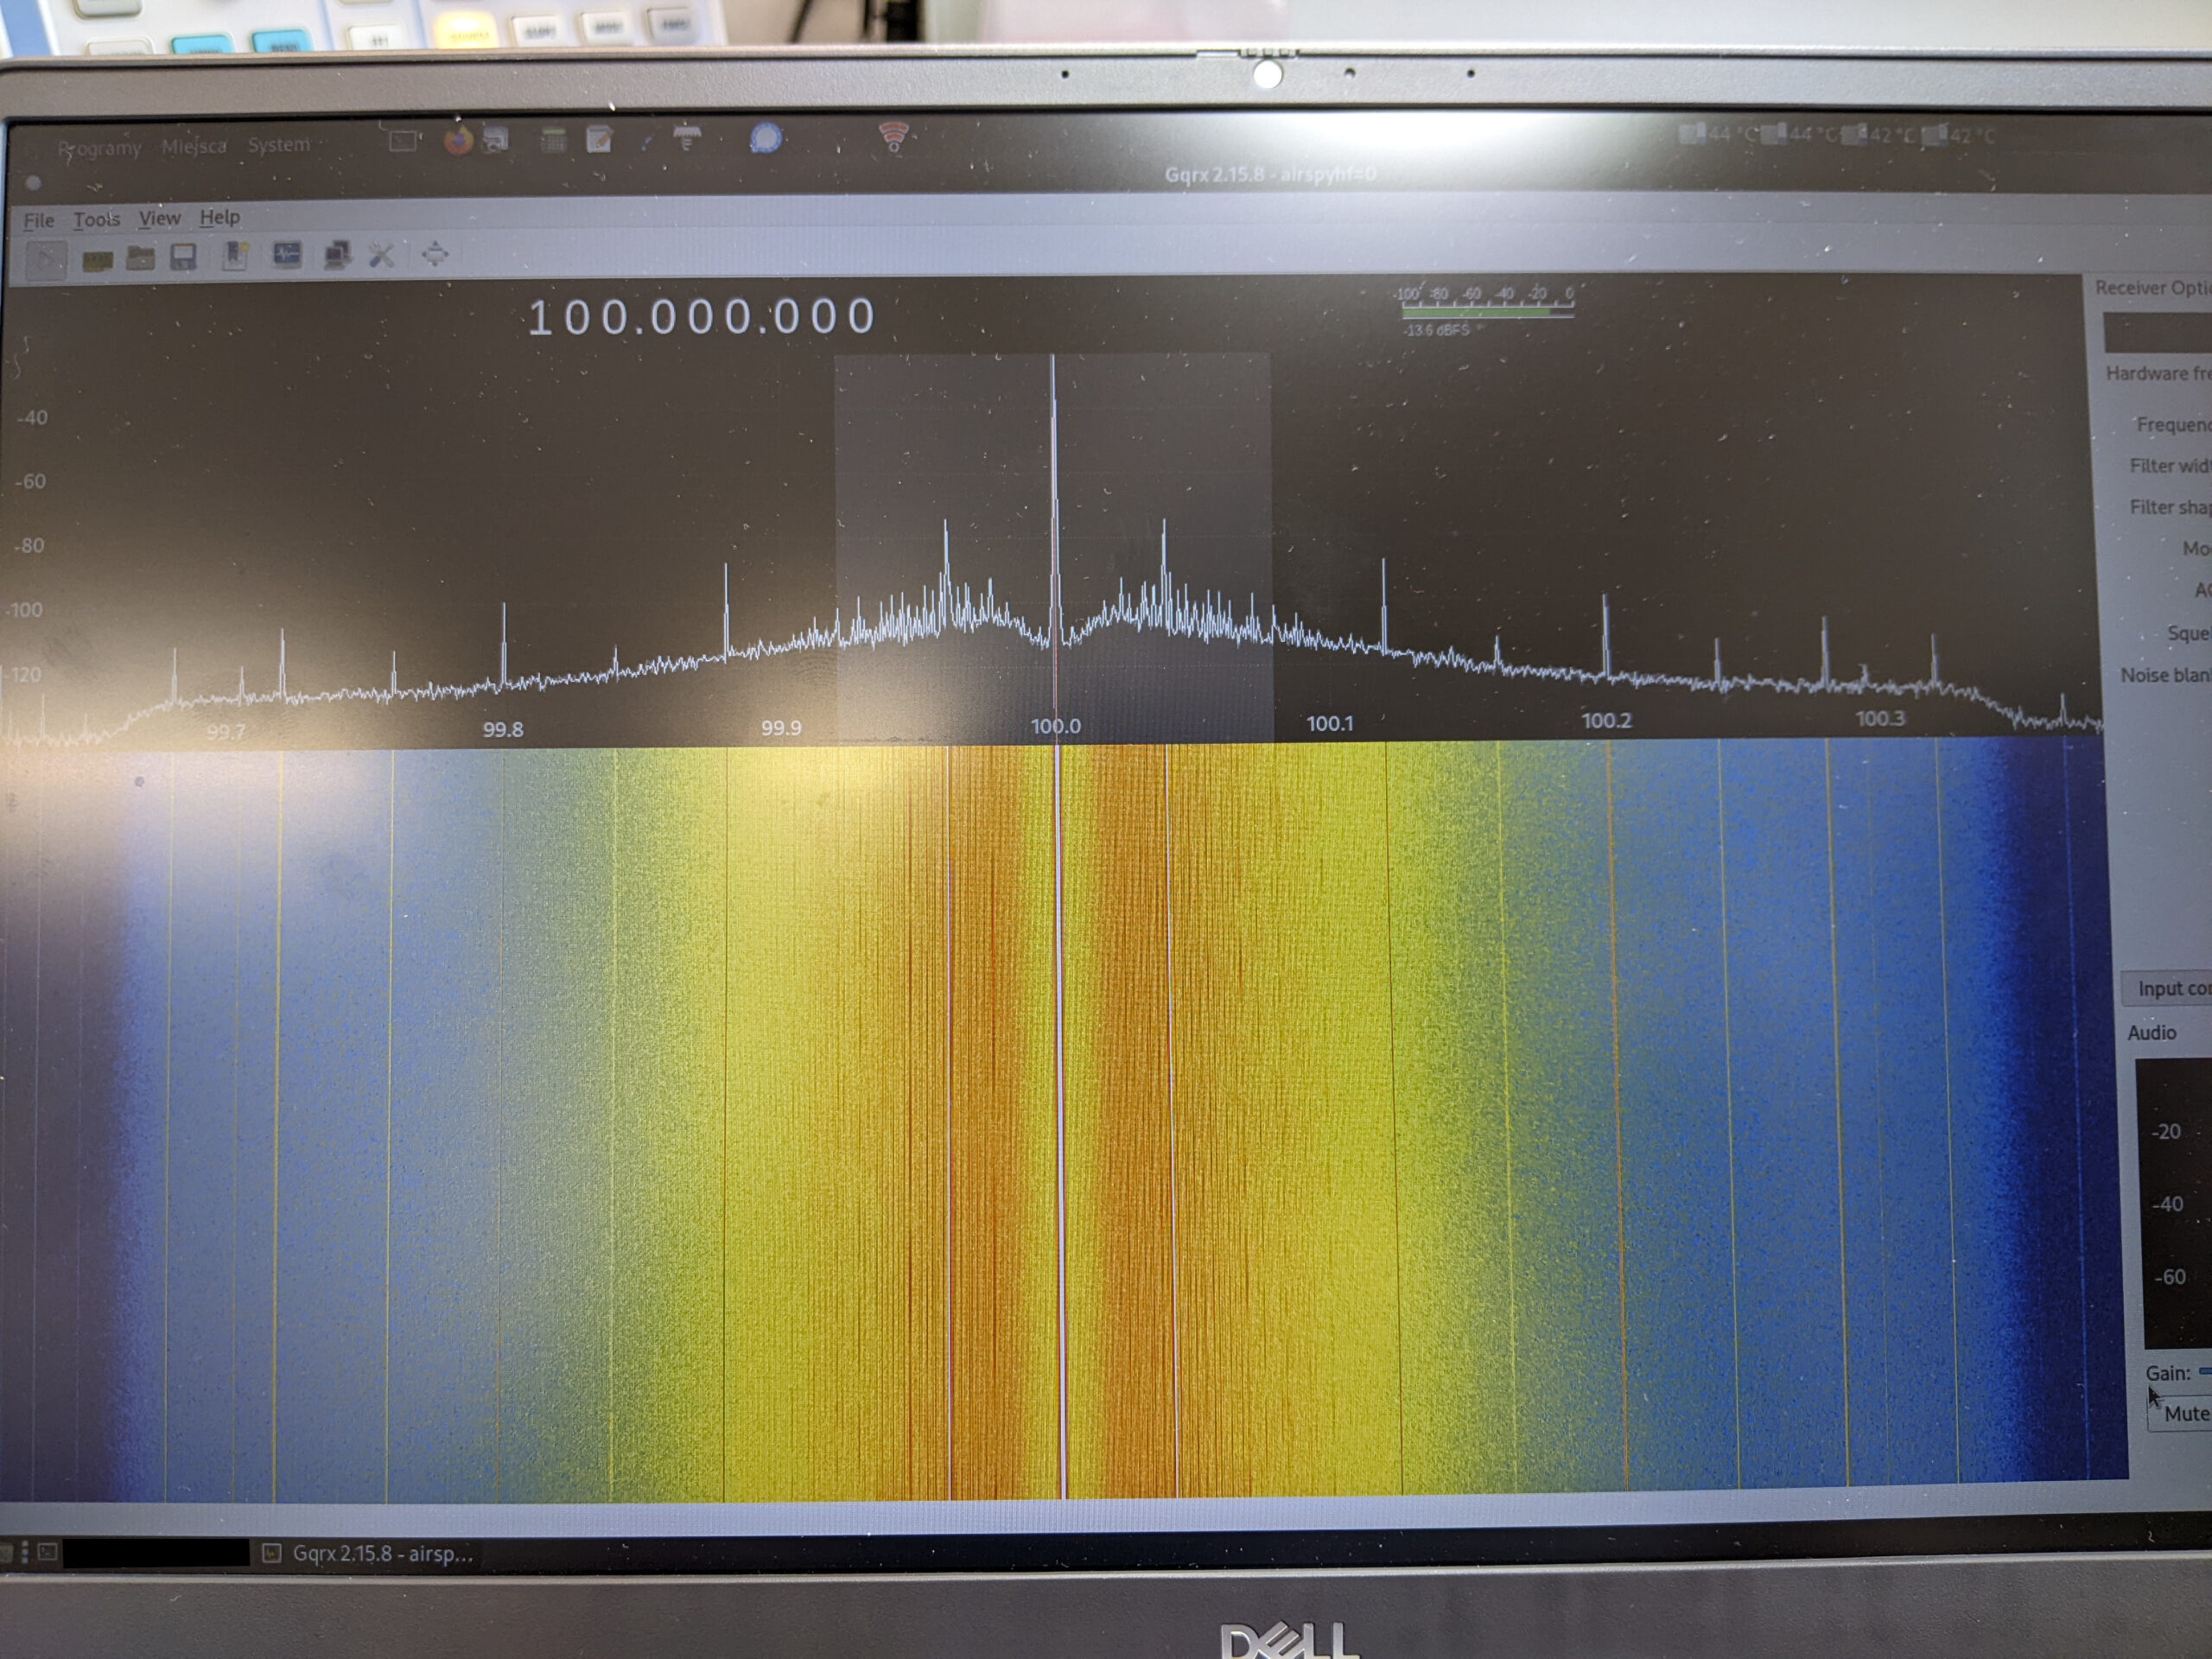This screenshot has width=2212, height=1659.
Task: Open the Help menu
Action: pos(219,217)
